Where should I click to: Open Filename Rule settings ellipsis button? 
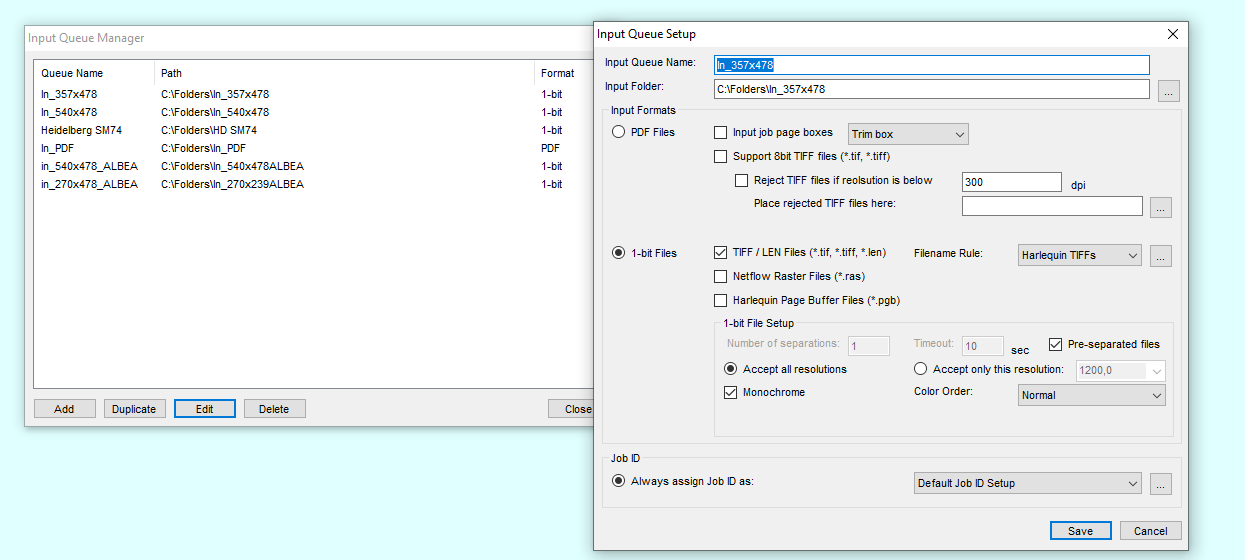(x=1160, y=256)
